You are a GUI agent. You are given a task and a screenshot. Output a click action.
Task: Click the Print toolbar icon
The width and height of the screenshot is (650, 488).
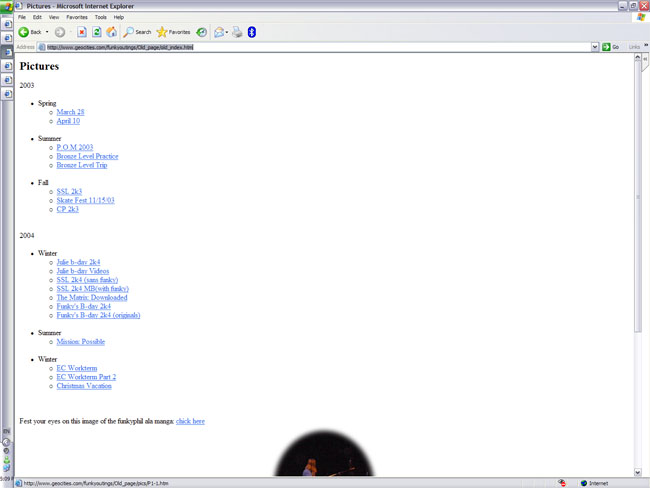coord(237,32)
